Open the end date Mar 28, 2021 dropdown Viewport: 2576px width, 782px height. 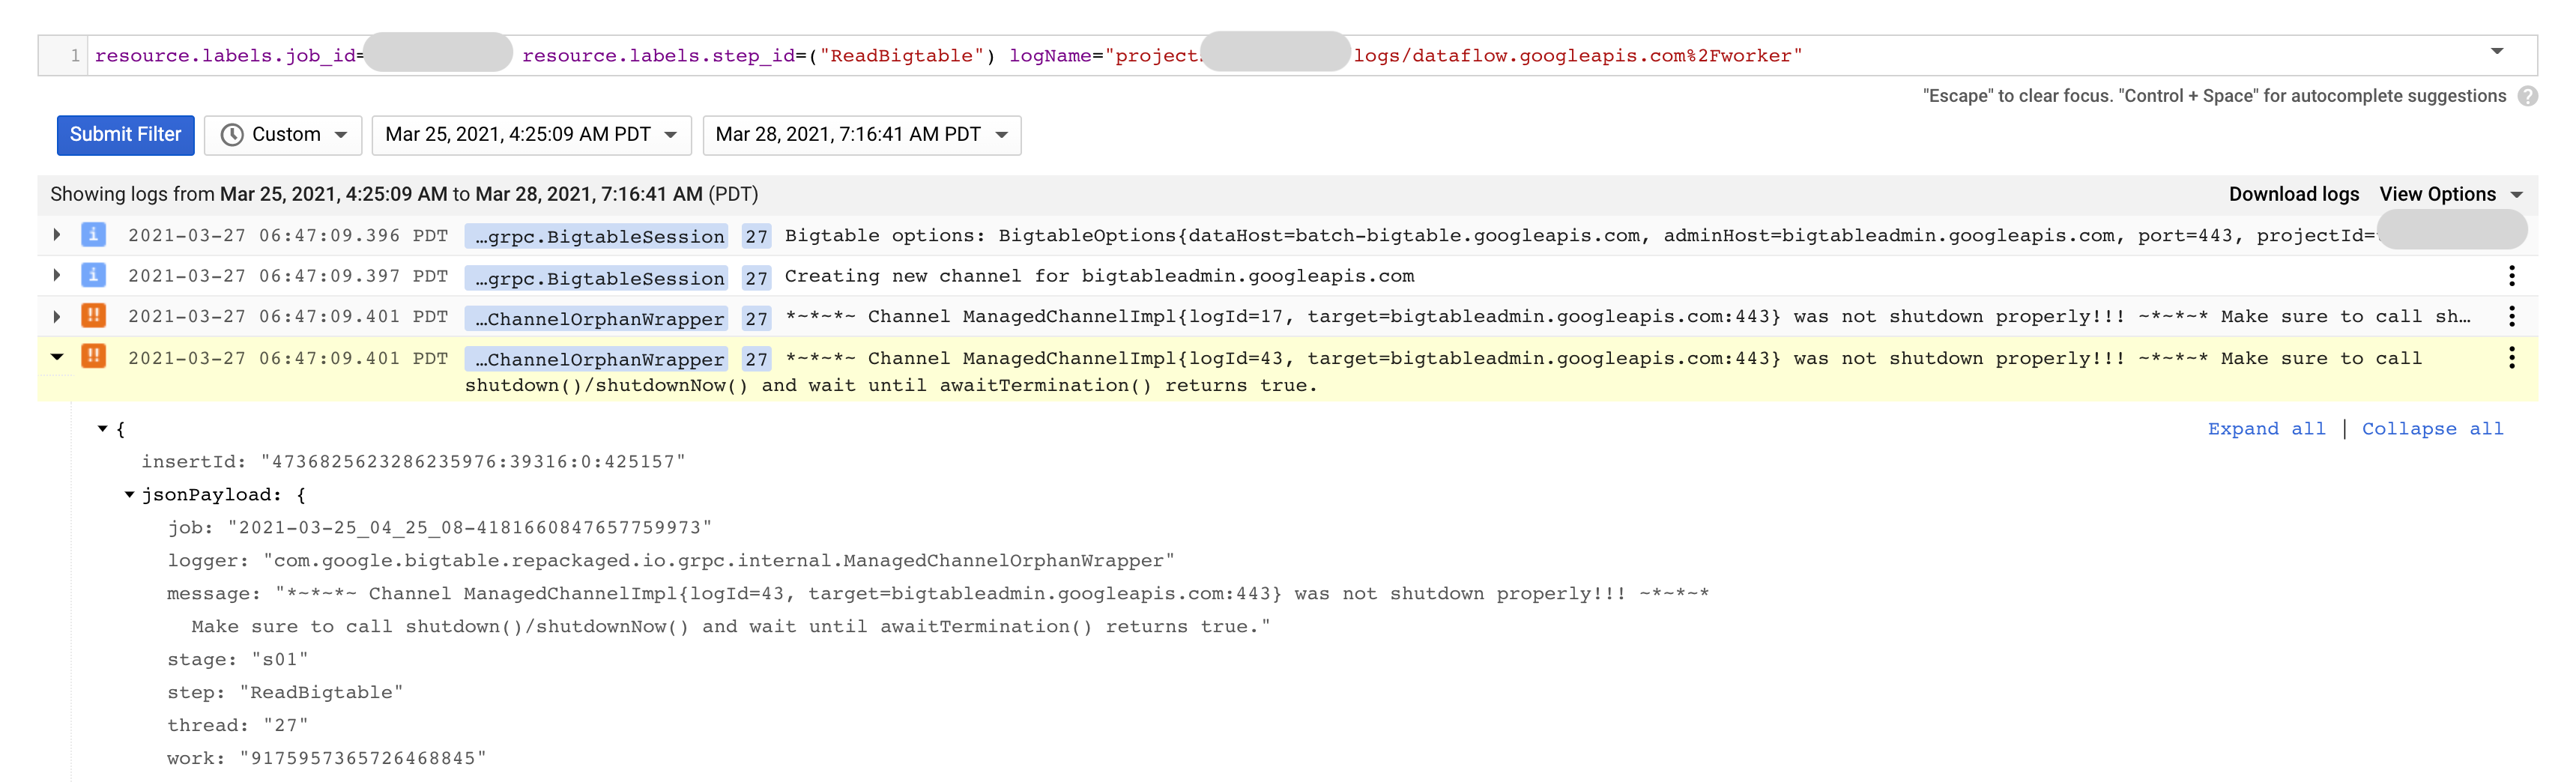(861, 135)
